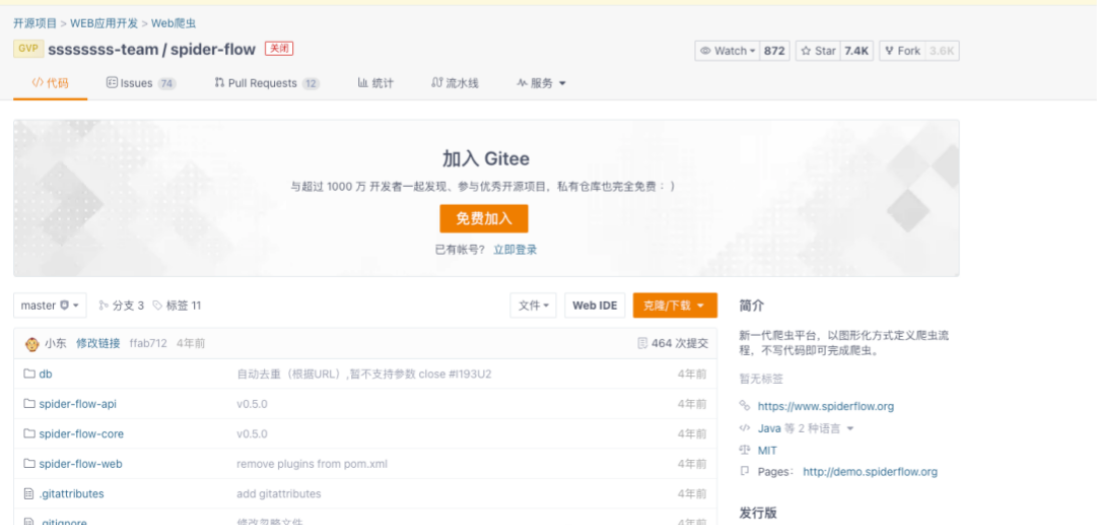Open the spider-flow-api folder name
Screen dimensions: 1097x525
pyautogui.click(x=78, y=404)
